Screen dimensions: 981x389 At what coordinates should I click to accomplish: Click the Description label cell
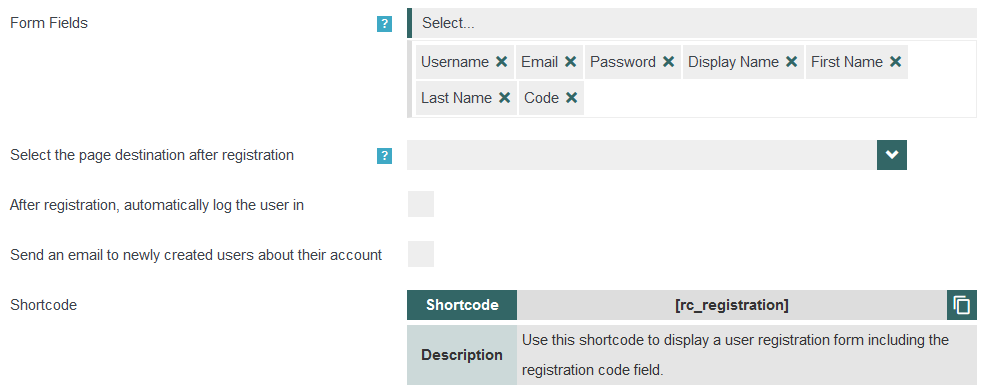[x=462, y=355]
